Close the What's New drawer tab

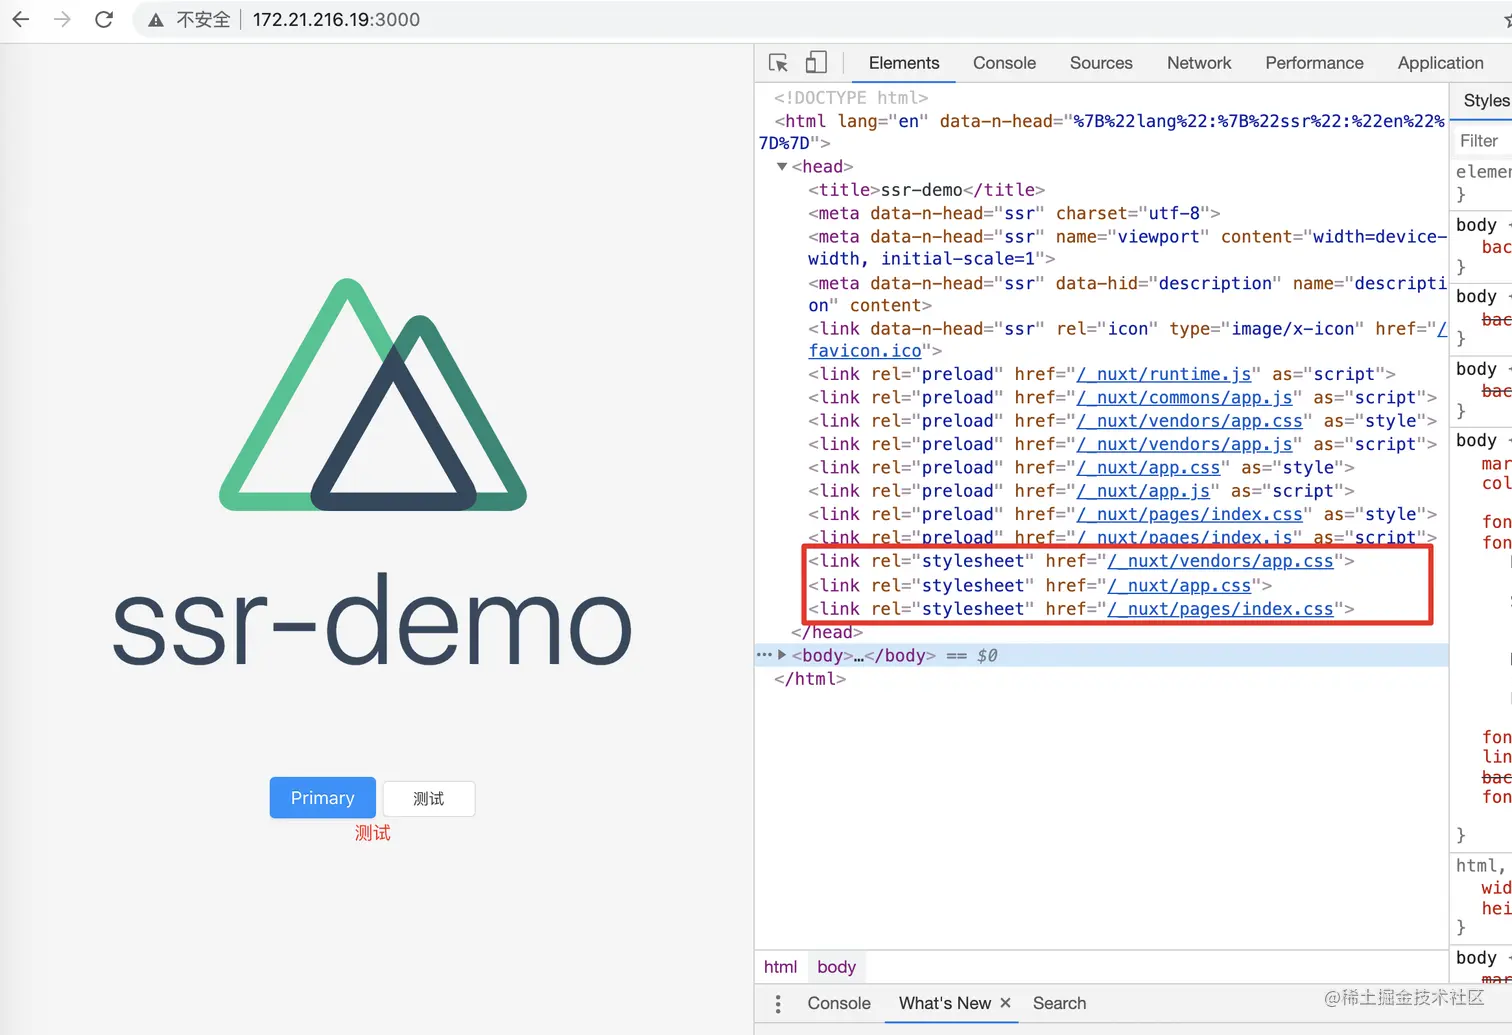1005,1003
